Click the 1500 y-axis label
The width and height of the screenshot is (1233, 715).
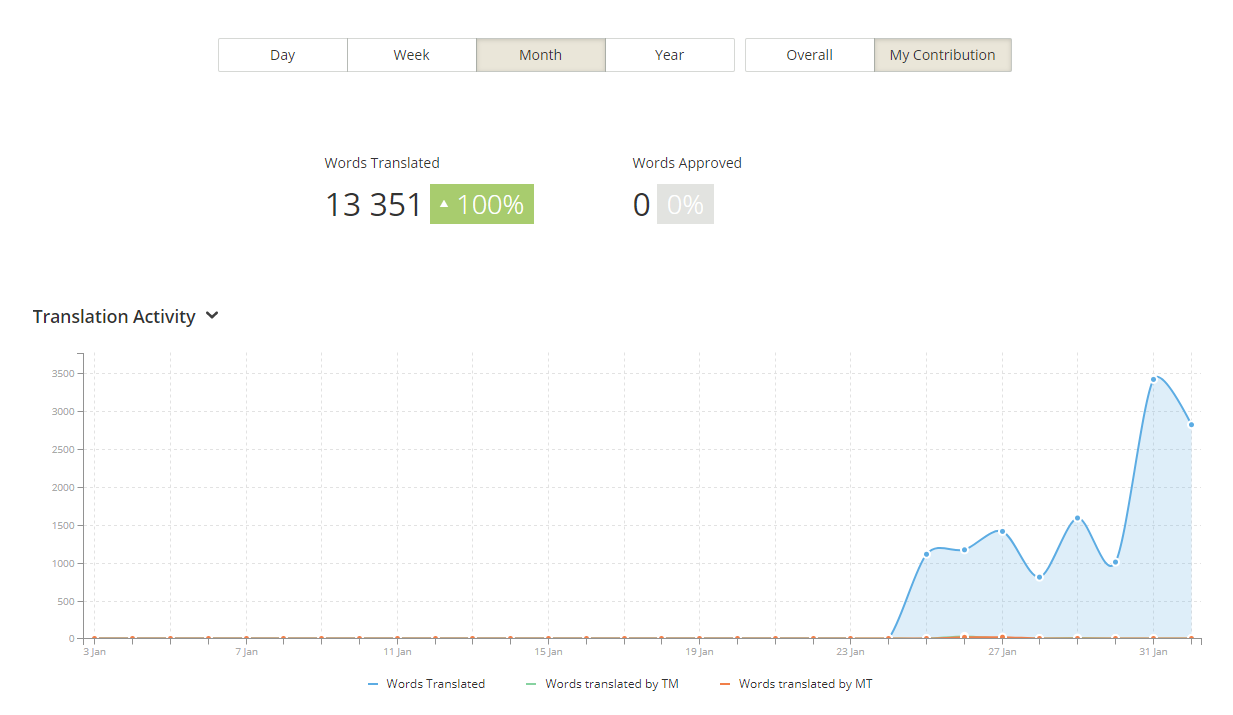coord(64,526)
